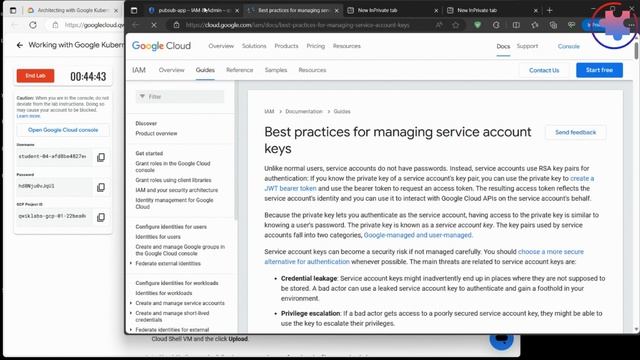Click the read aloud icon in address bar
This screenshot has height=360, width=640.
click(439, 25)
